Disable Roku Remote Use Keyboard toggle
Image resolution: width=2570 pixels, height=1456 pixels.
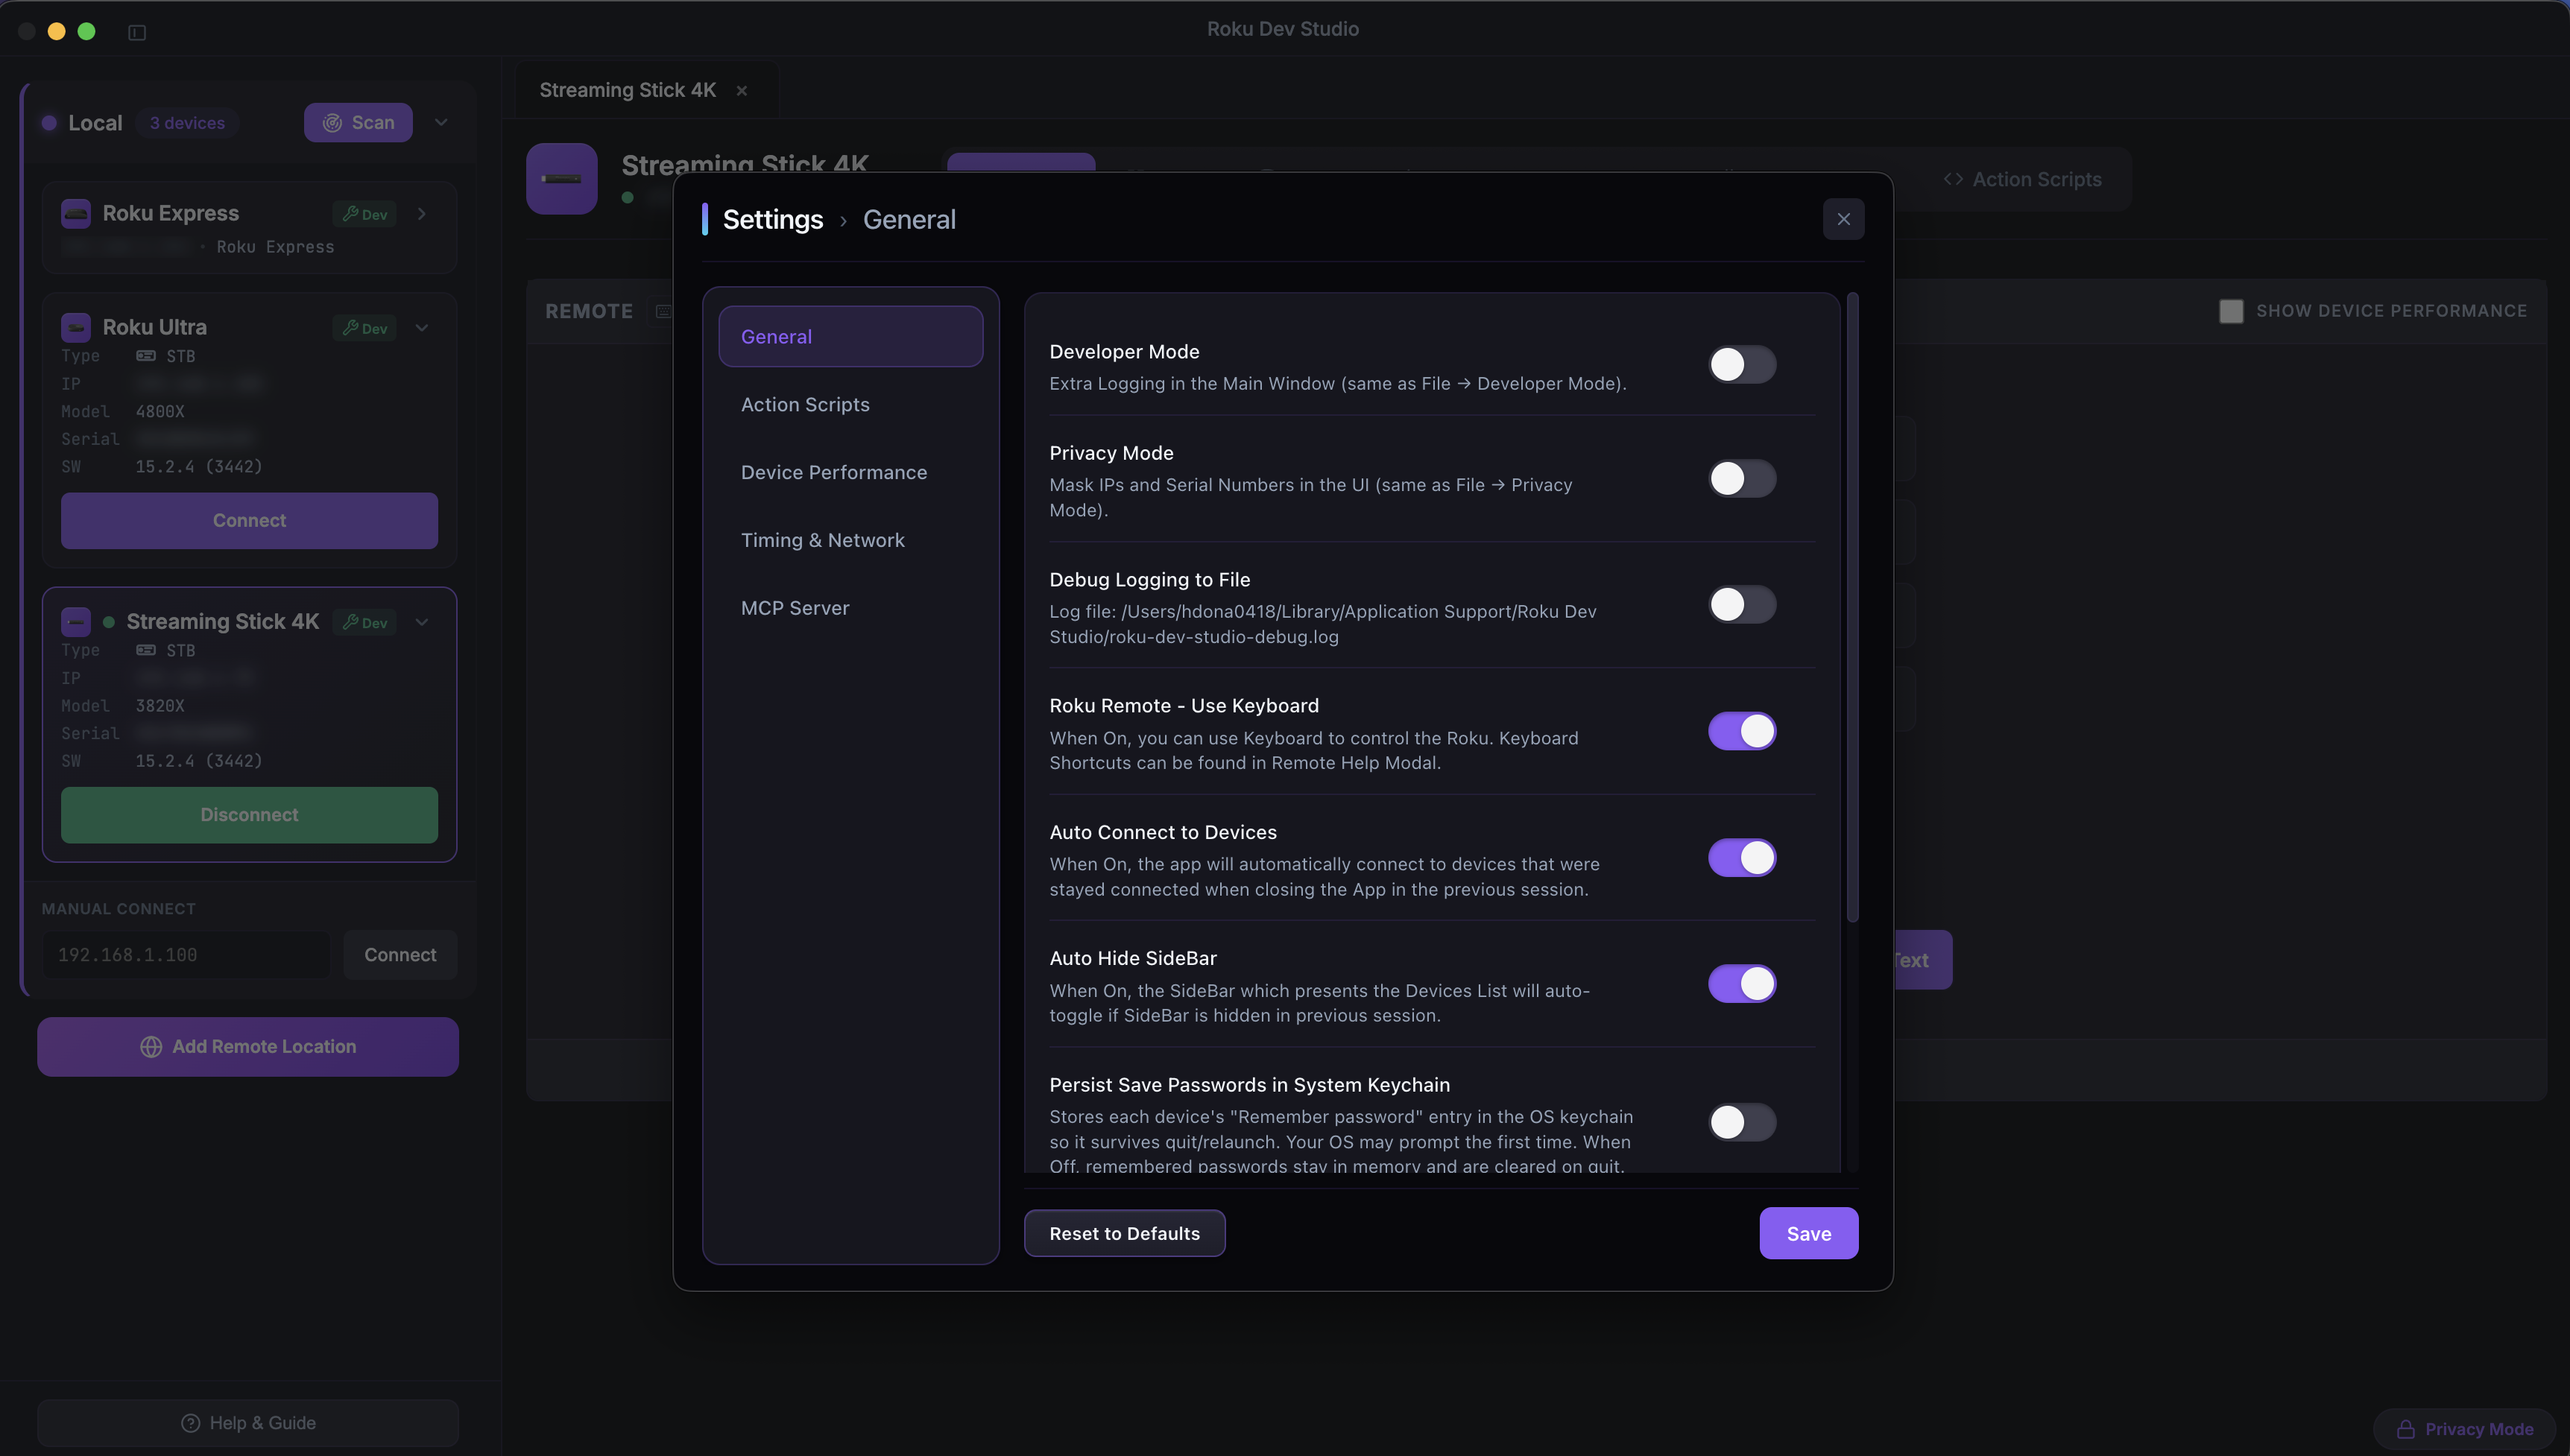point(1742,732)
